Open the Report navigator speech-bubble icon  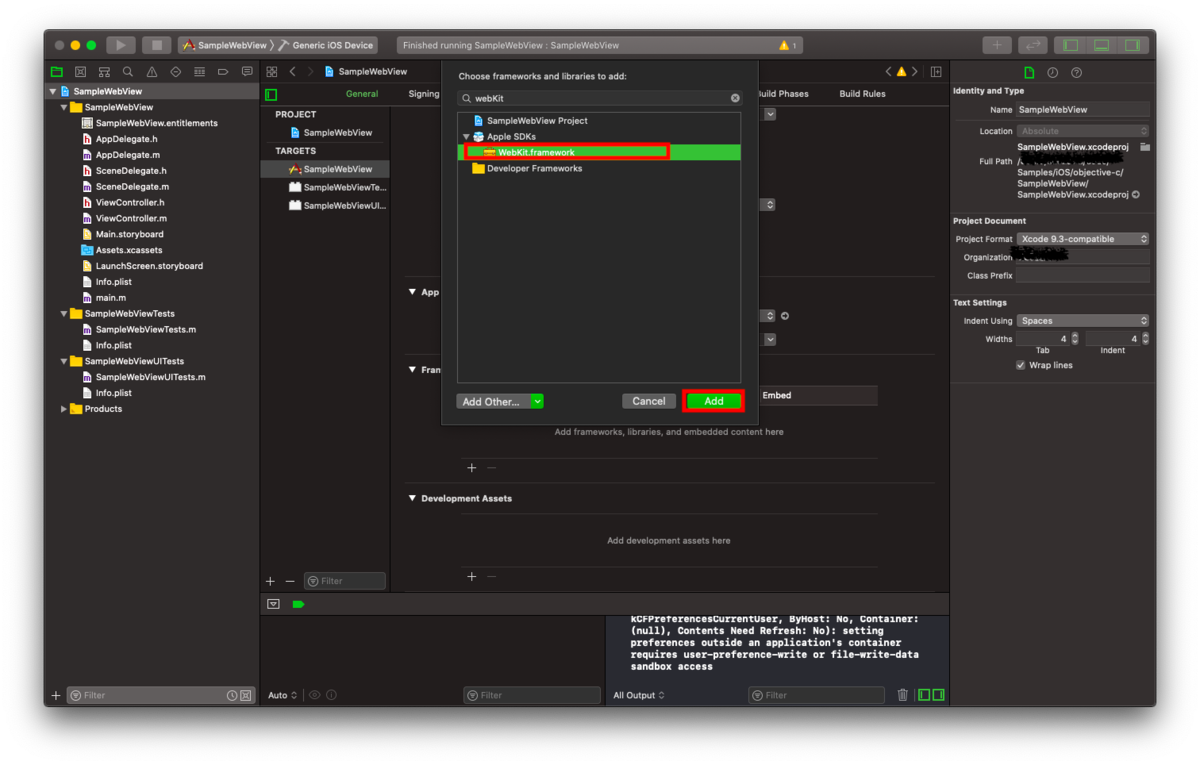(x=247, y=72)
